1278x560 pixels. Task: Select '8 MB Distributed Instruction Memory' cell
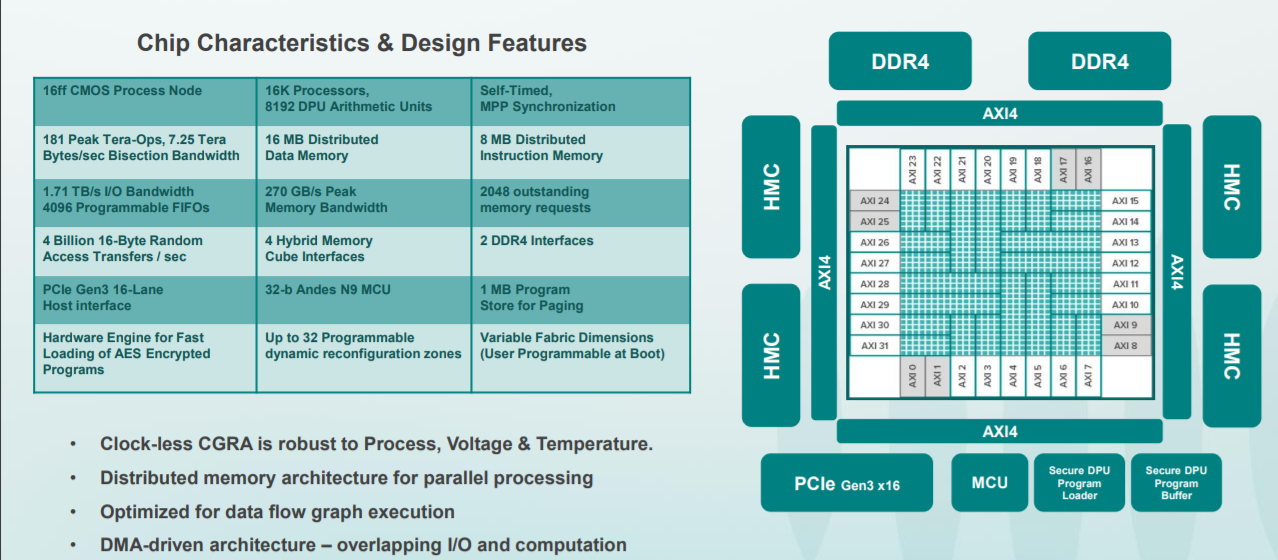point(580,151)
